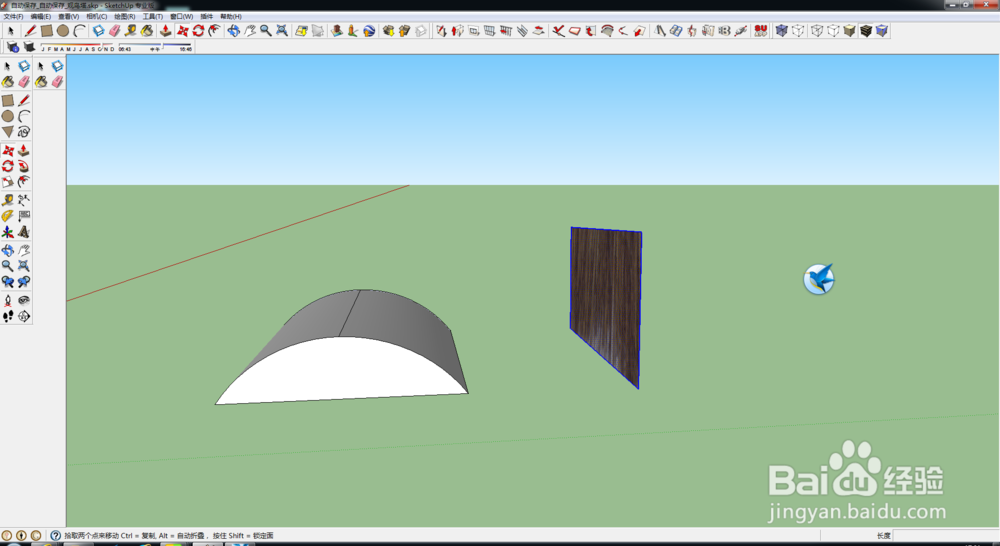Image resolution: width=1000 pixels, height=546 pixels.
Task: Click the Share Model upload icon
Action: tap(404, 31)
